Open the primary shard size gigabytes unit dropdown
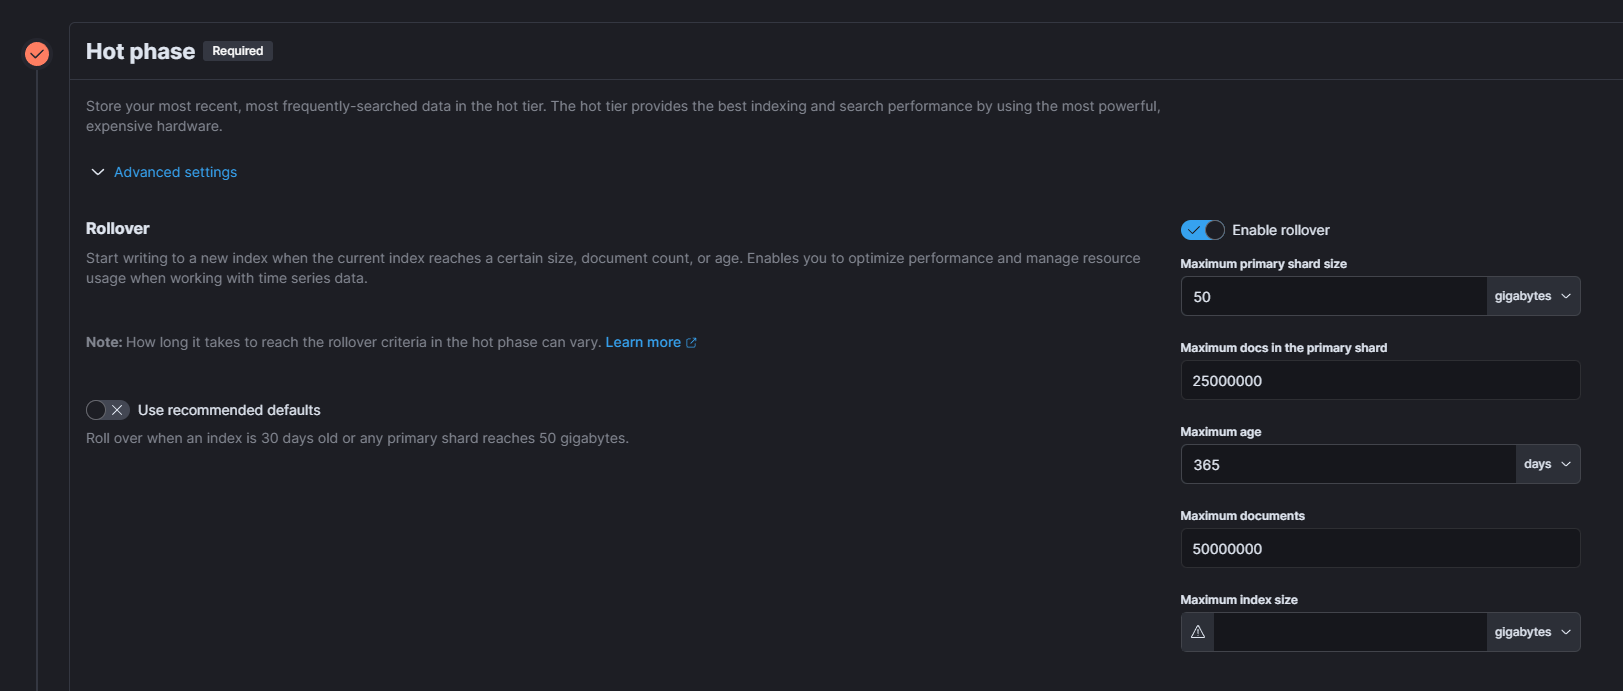This screenshot has height=691, width=1623. [x=1533, y=296]
